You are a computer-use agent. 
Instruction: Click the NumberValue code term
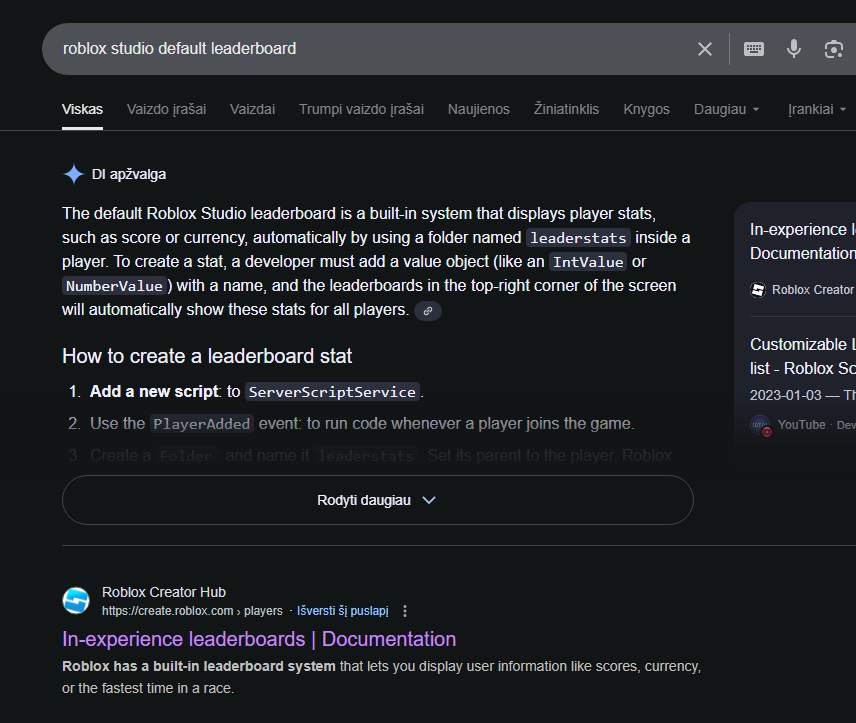pyautogui.click(x=114, y=286)
